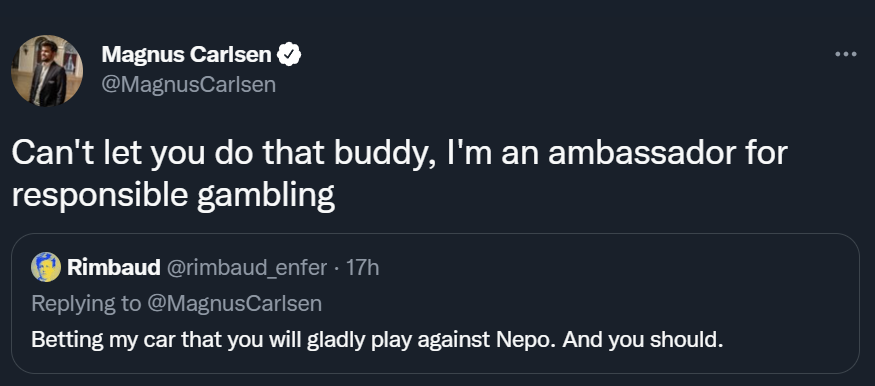Click 'And you should.' in the quote
The width and height of the screenshot is (875, 386).
pyautogui.click(x=643, y=340)
